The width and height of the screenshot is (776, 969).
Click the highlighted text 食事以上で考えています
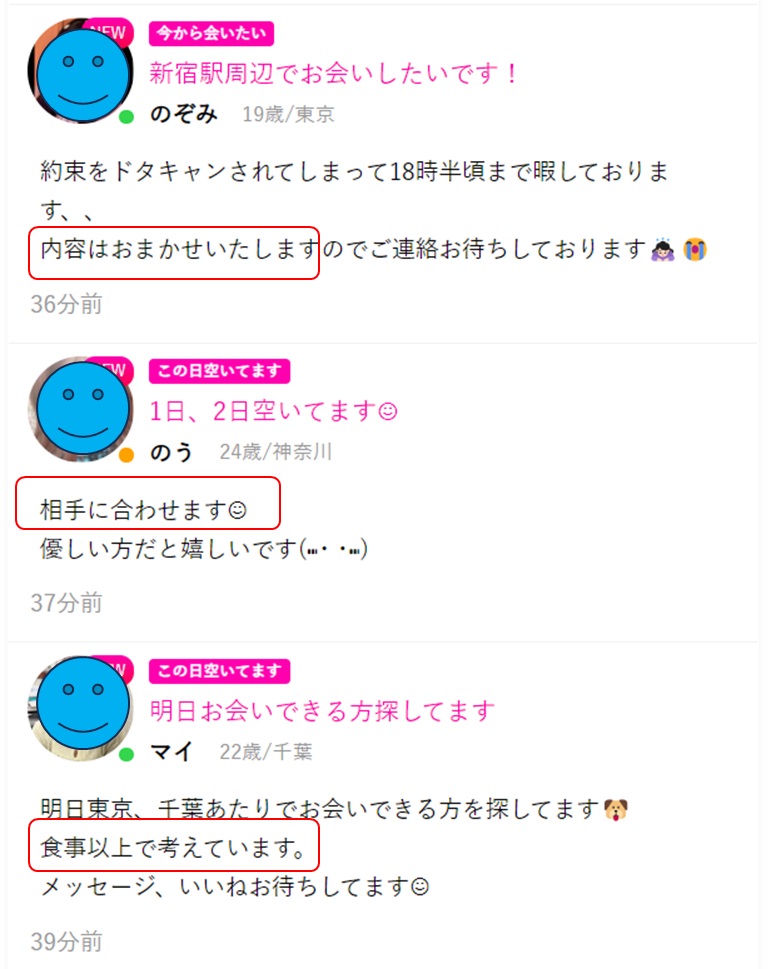(x=174, y=847)
